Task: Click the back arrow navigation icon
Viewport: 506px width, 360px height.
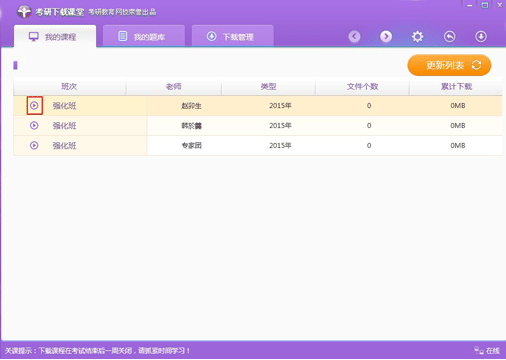Action: click(354, 36)
